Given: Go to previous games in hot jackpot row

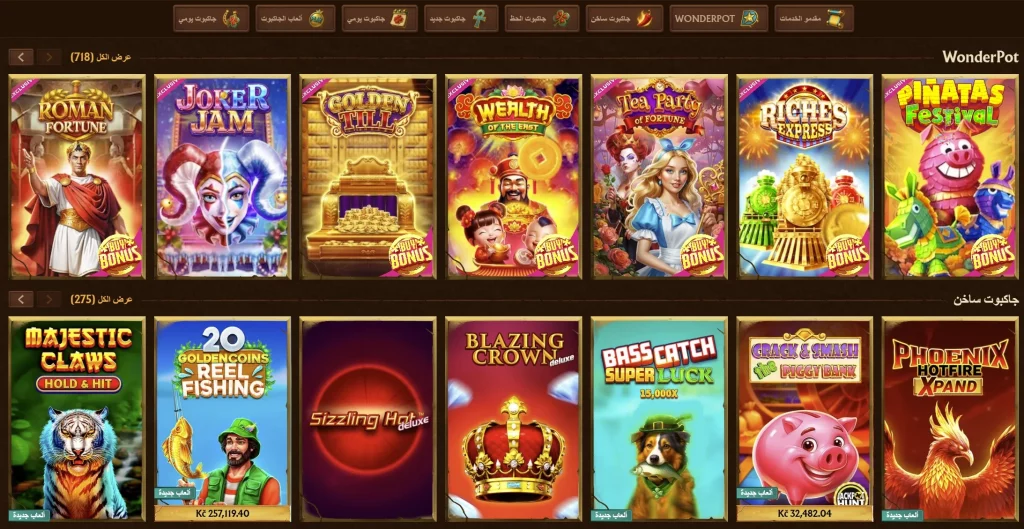Looking at the screenshot, I should pyautogui.click(x=48, y=299).
